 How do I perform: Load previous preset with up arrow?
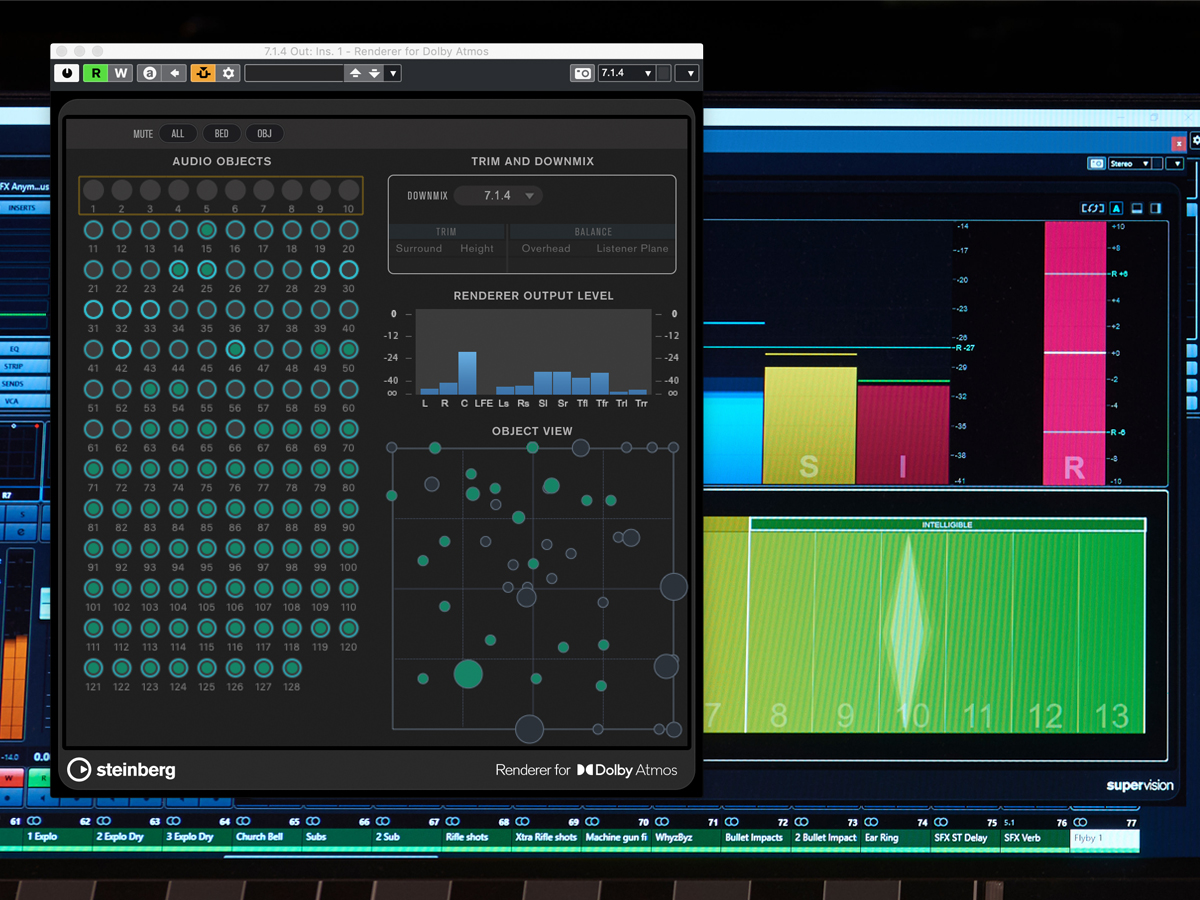354,73
